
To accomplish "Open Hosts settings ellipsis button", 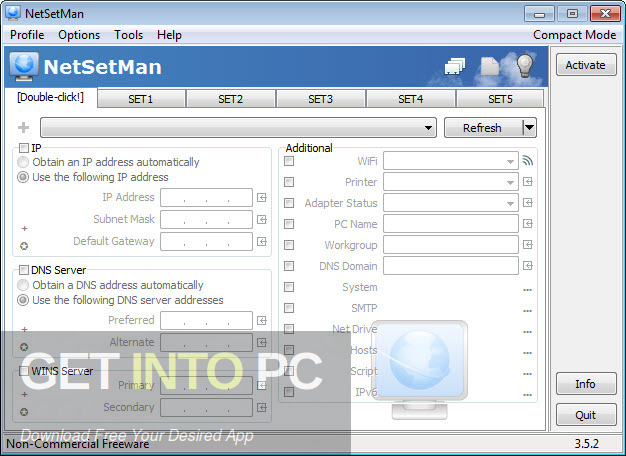I will point(527,353).
